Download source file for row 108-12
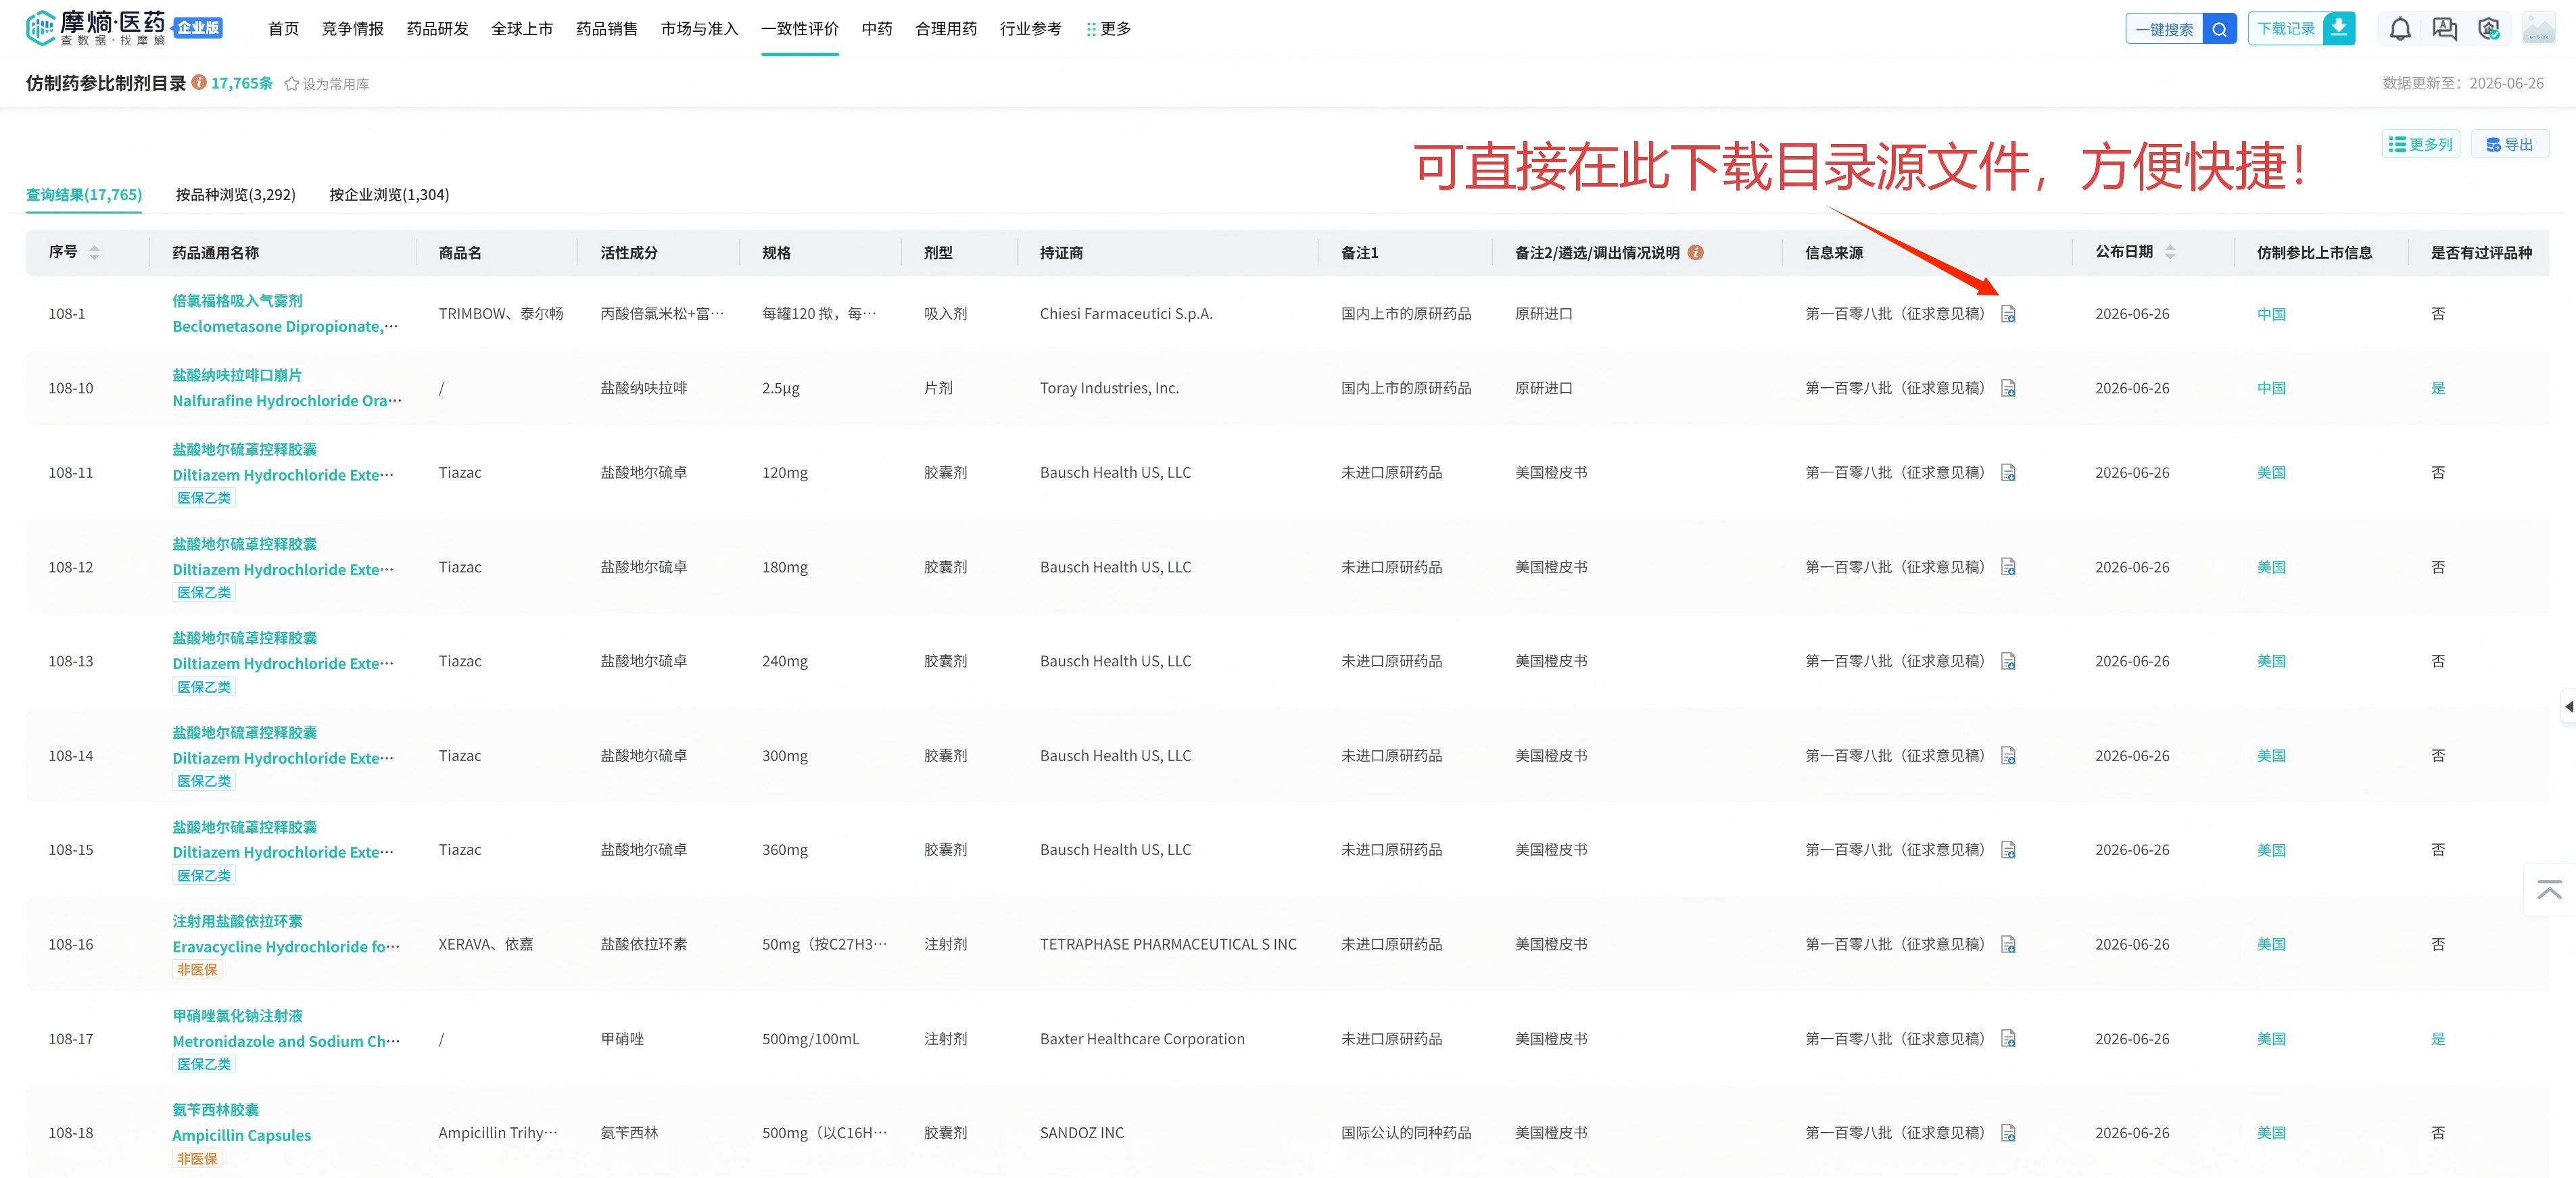2576x1178 pixels. 2008,567
